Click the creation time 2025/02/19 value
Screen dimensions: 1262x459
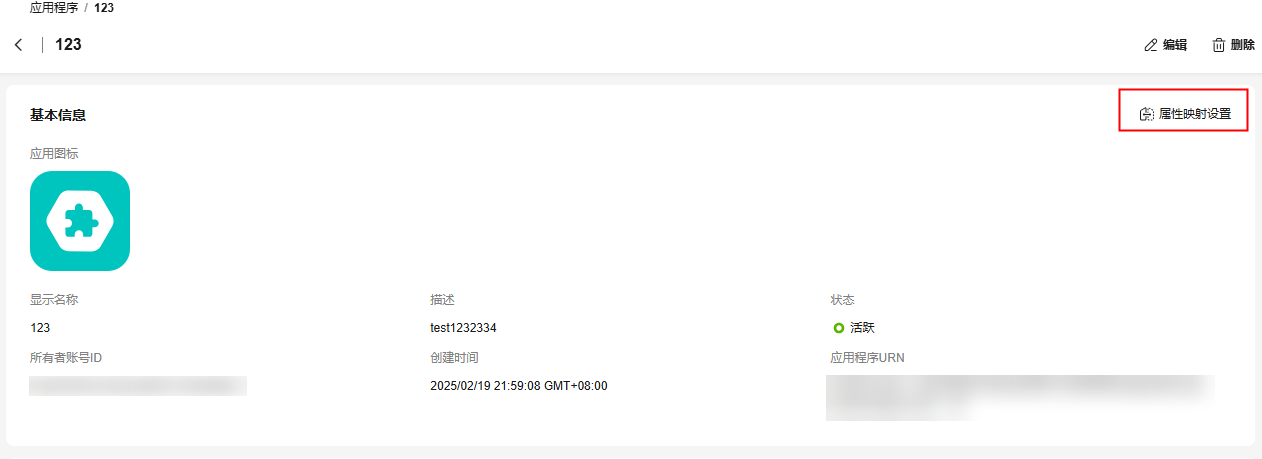[519, 386]
